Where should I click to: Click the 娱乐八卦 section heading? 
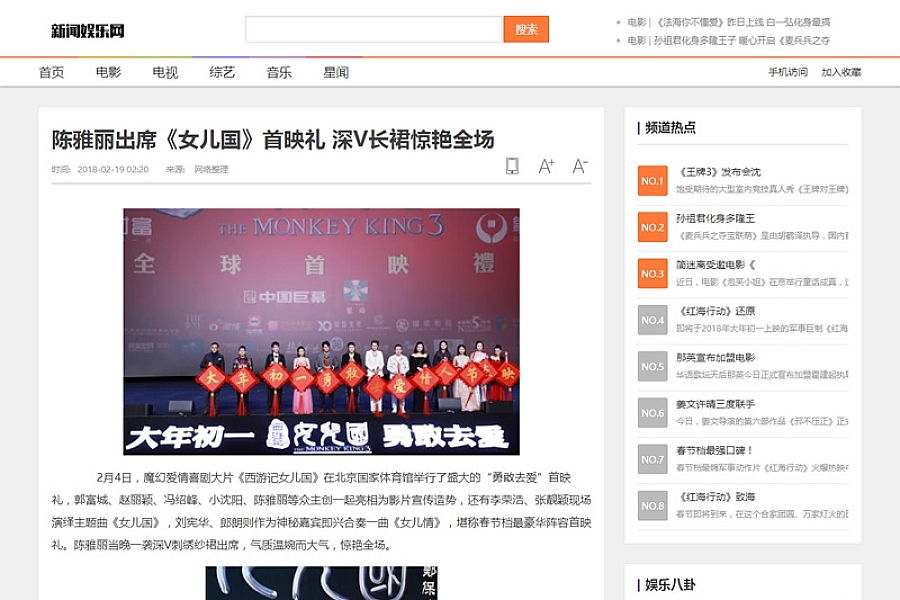pyautogui.click(x=670, y=584)
